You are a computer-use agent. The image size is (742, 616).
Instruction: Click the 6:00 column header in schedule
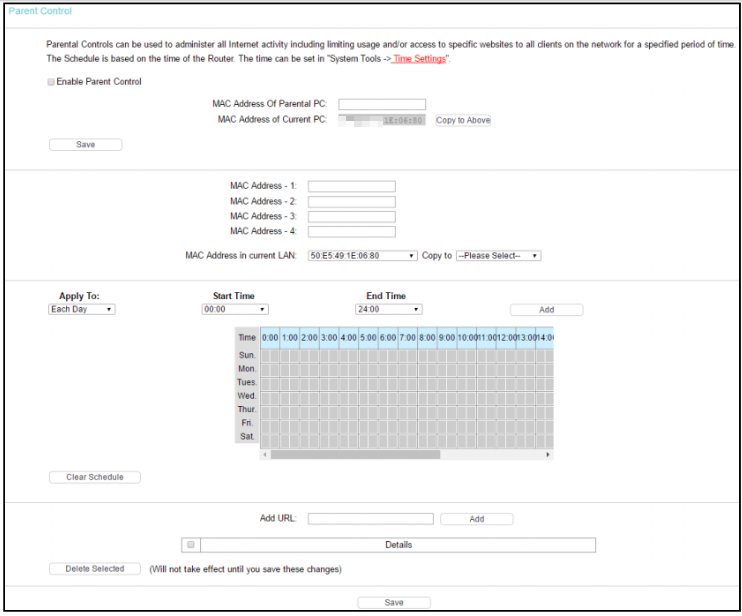coord(388,338)
